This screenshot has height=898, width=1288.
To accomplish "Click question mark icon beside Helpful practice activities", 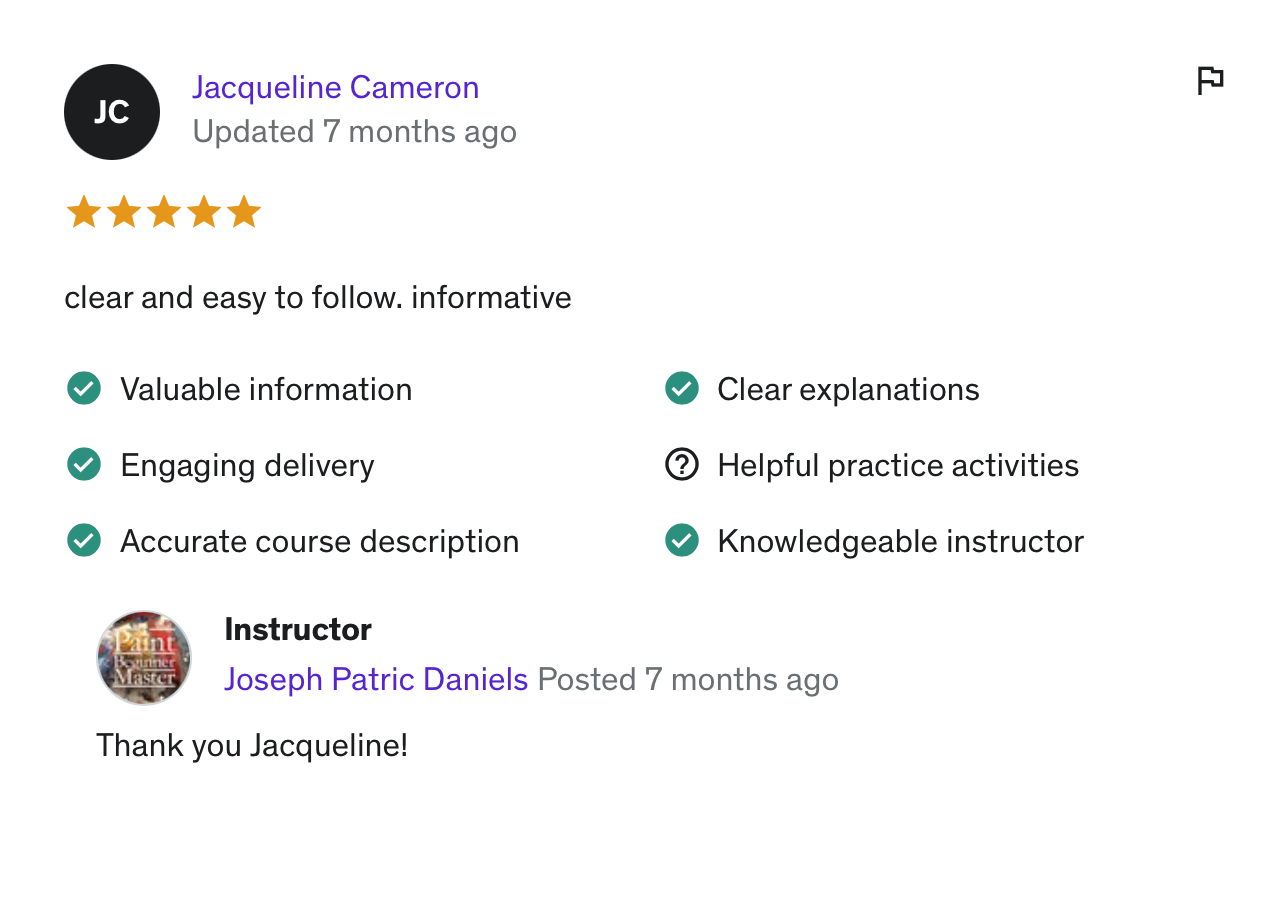I will tap(682, 465).
